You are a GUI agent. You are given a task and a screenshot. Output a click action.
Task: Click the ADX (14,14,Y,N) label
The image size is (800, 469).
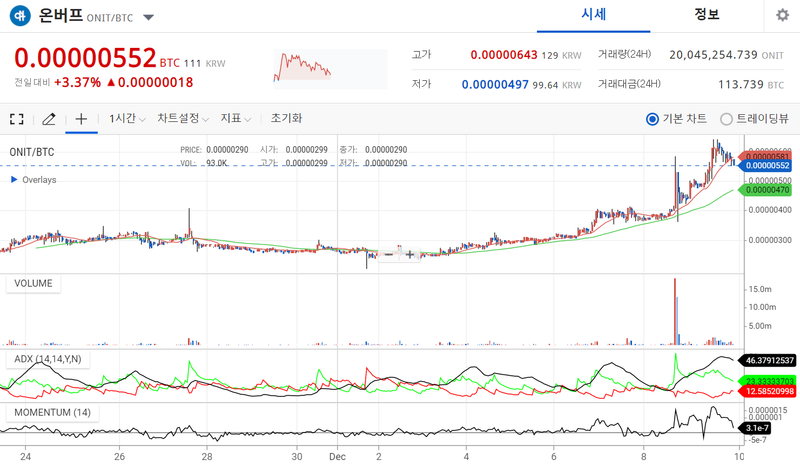[47, 359]
